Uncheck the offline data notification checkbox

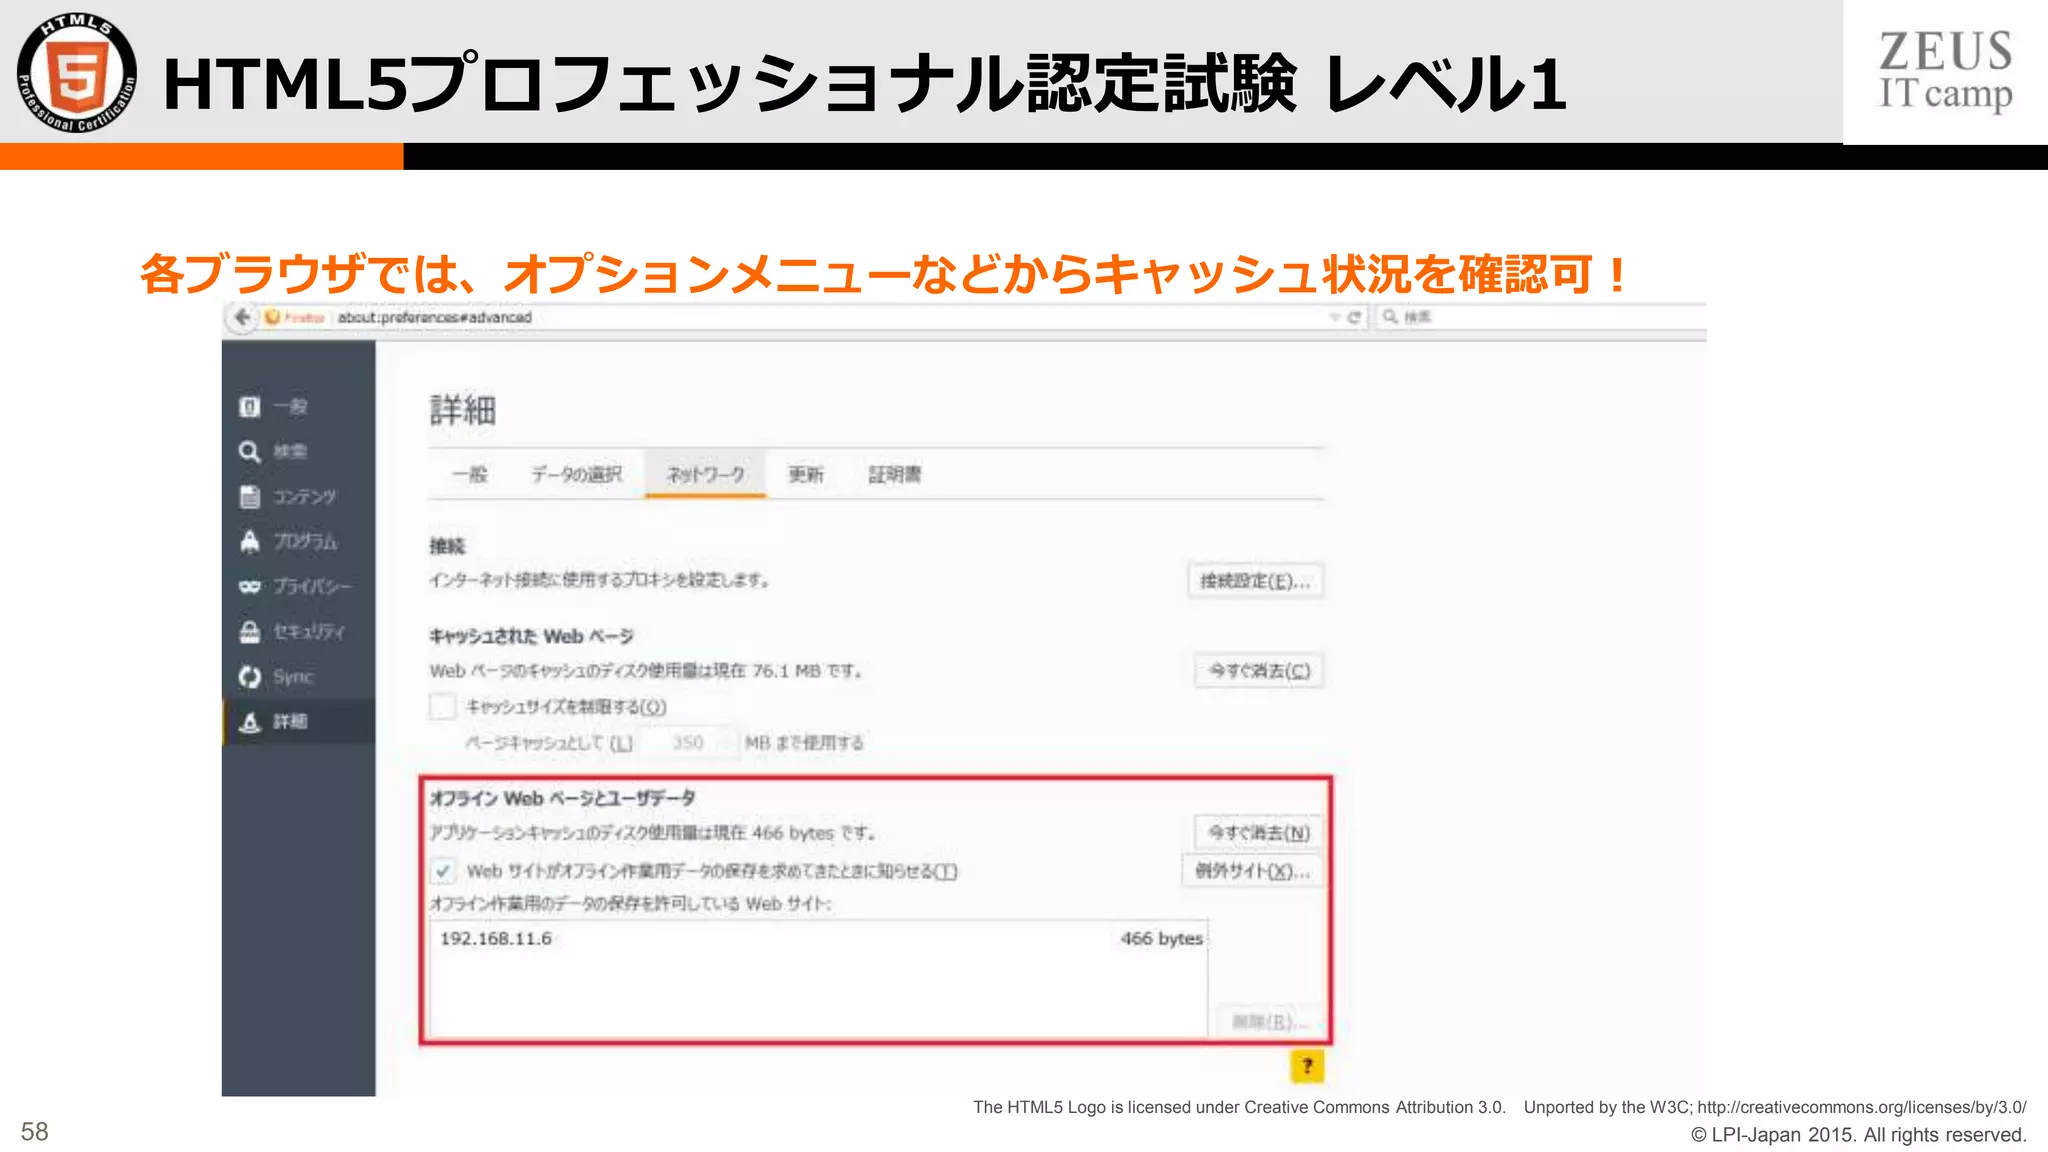442,871
